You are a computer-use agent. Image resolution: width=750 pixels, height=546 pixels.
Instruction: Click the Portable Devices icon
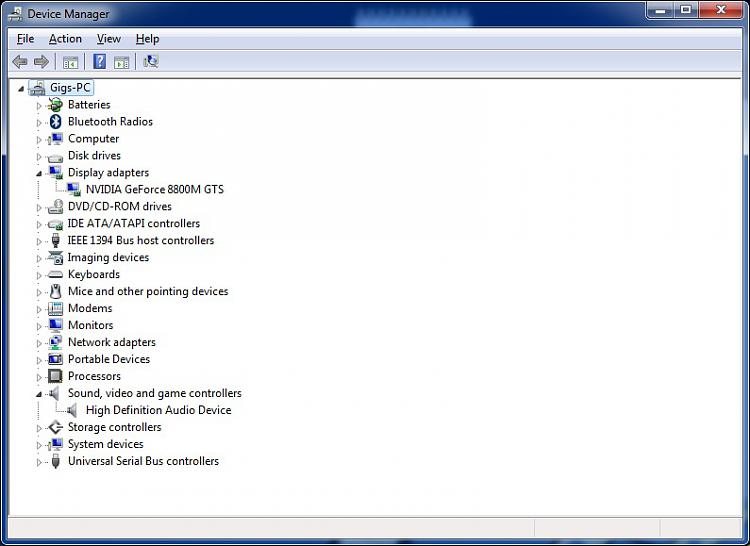55,359
